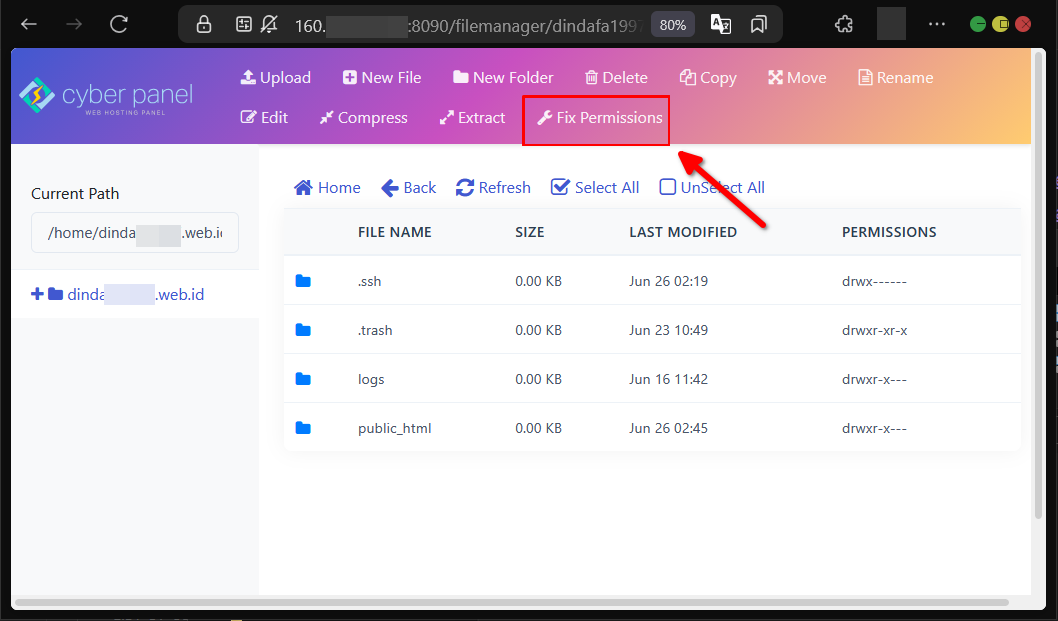Open the browser extensions icon
The image size is (1058, 621).
pyautogui.click(x=843, y=24)
